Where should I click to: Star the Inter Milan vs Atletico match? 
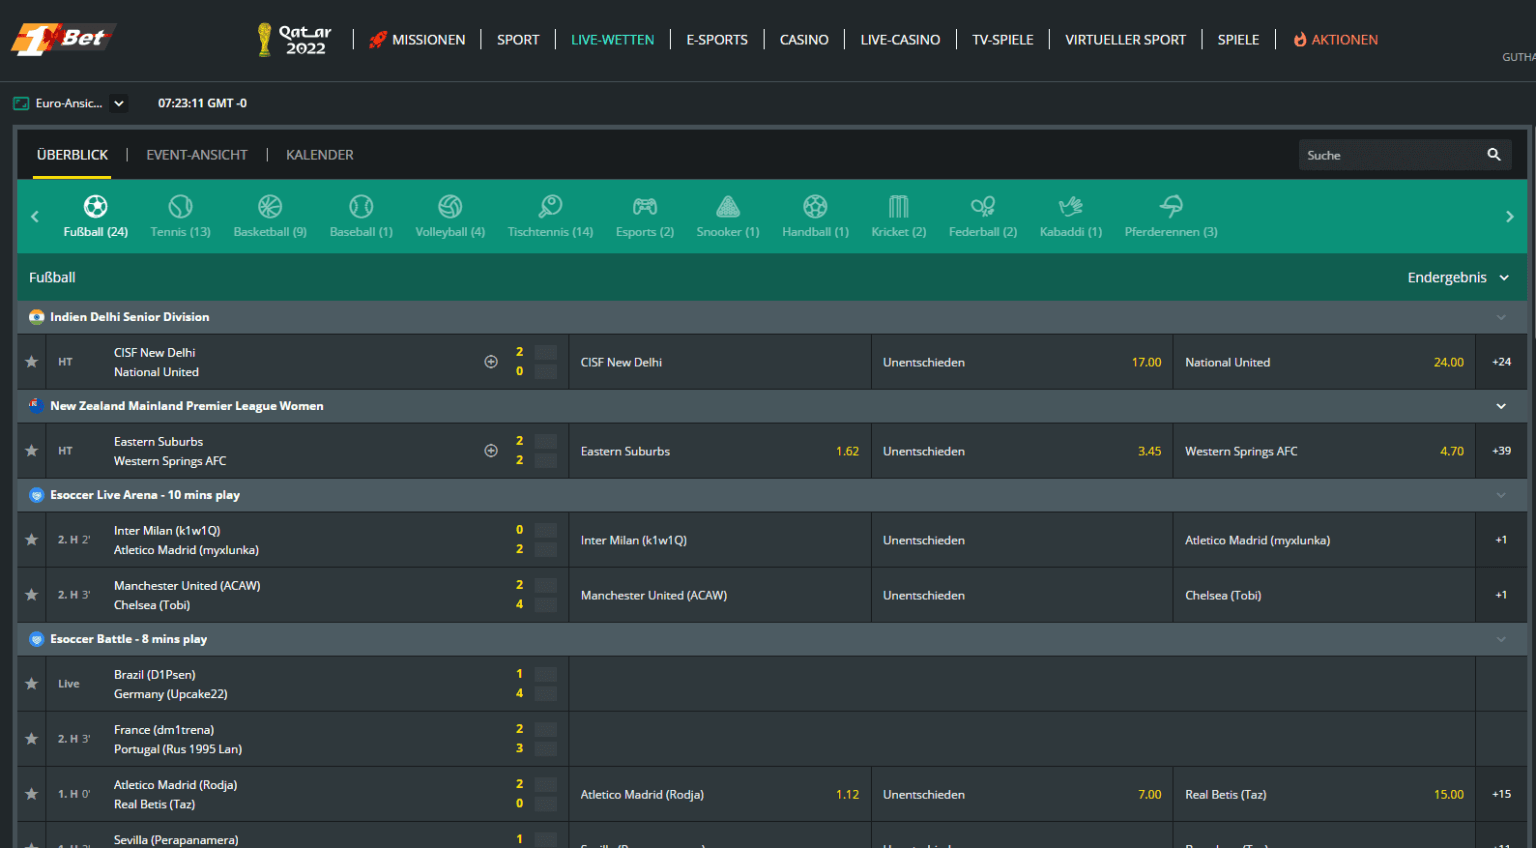click(32, 540)
